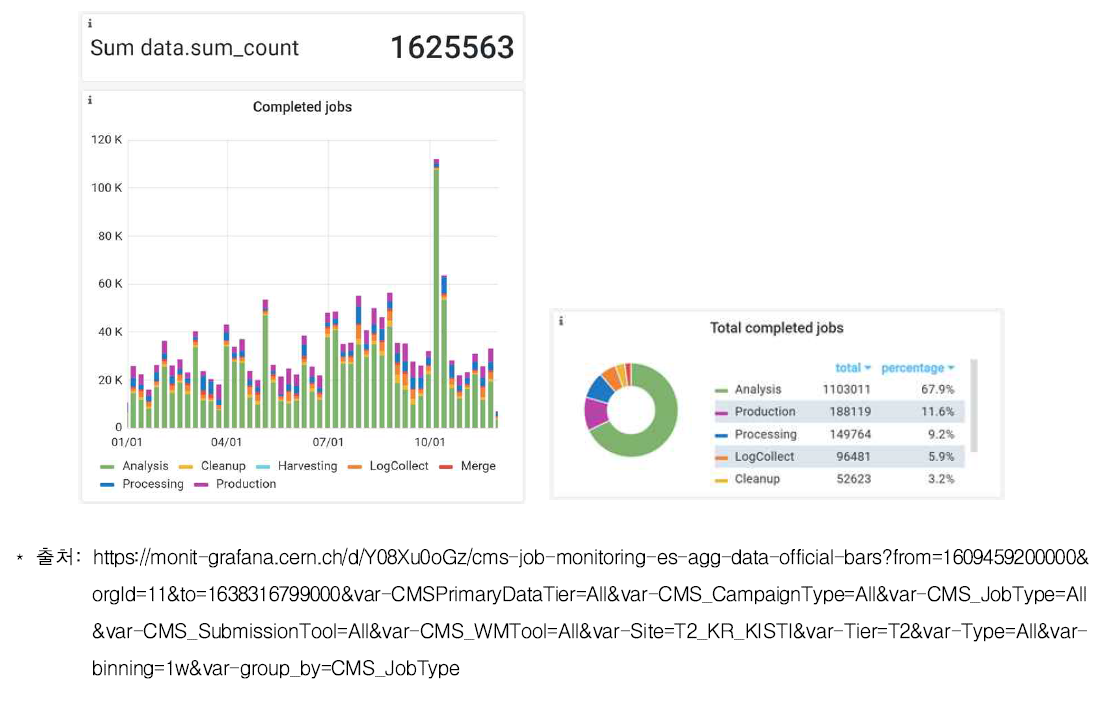Click info icon on Sum data.sum_count panel

tap(89, 22)
